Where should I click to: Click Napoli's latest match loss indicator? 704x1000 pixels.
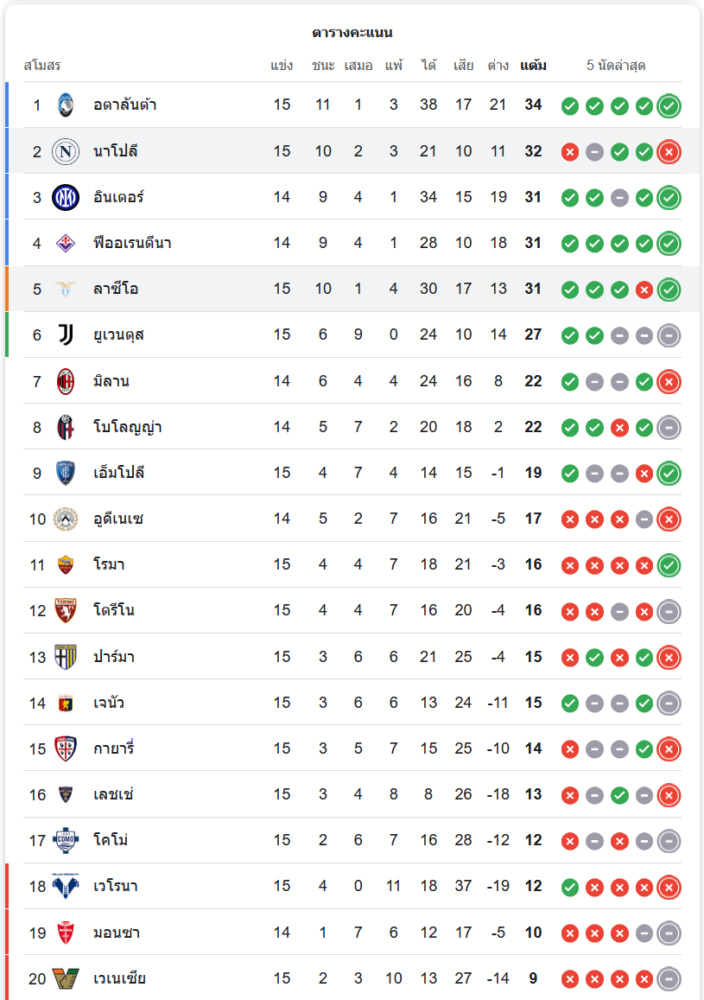tap(669, 151)
